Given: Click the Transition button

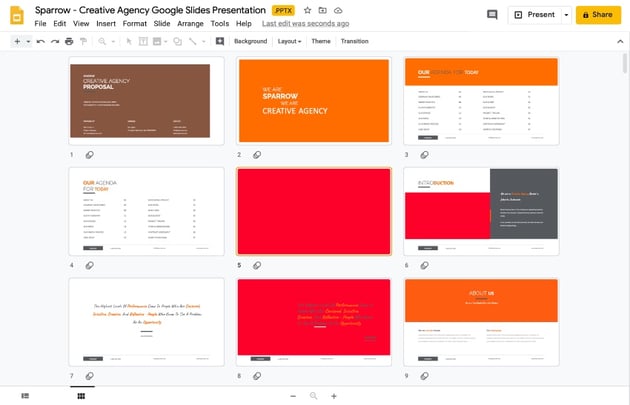Looking at the screenshot, I should 354,41.
